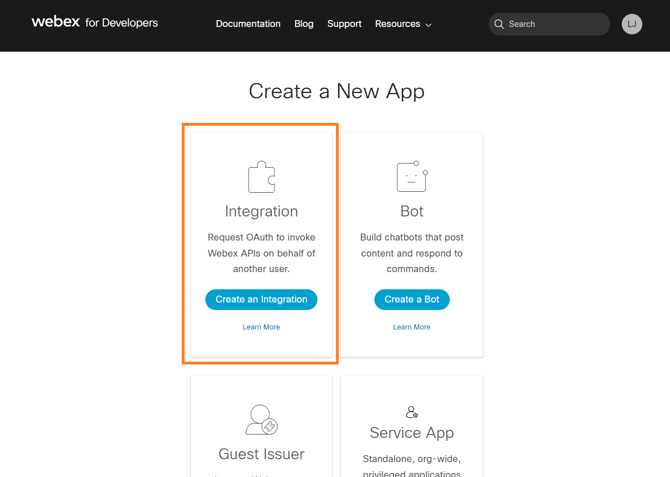Click the magnifying glass search icon
Image resolution: width=670 pixels, height=477 pixels.
pyautogui.click(x=499, y=24)
